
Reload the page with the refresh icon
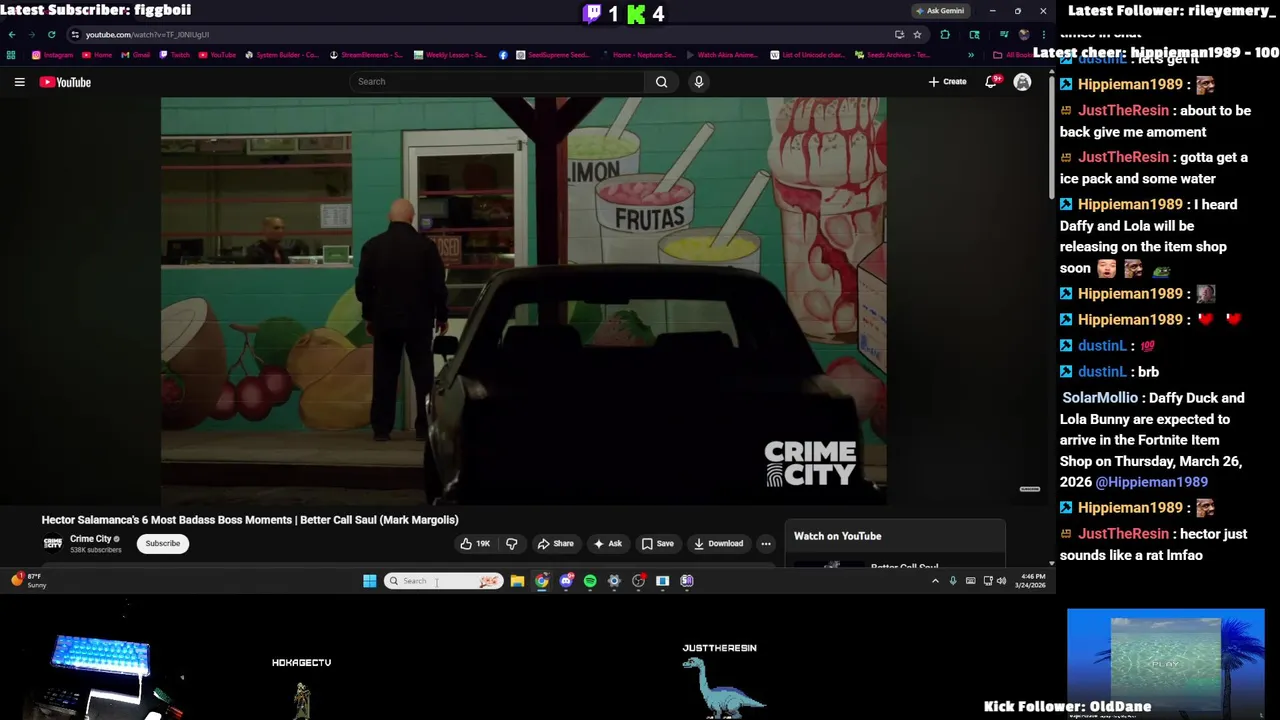51,34
